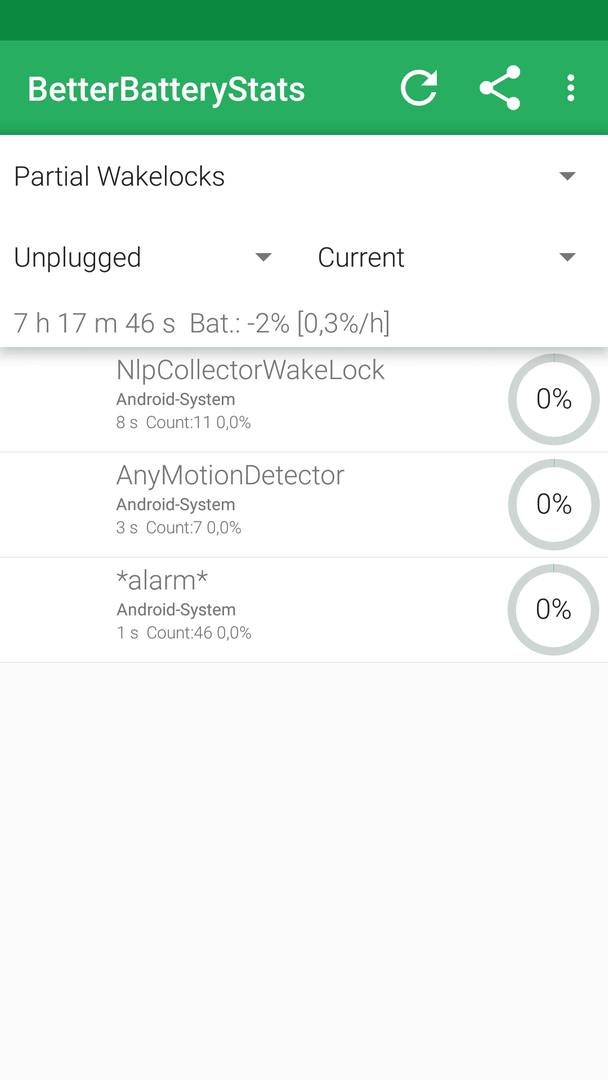The height and width of the screenshot is (1080, 608).
Task: Refresh the battery stats
Action: [x=419, y=88]
